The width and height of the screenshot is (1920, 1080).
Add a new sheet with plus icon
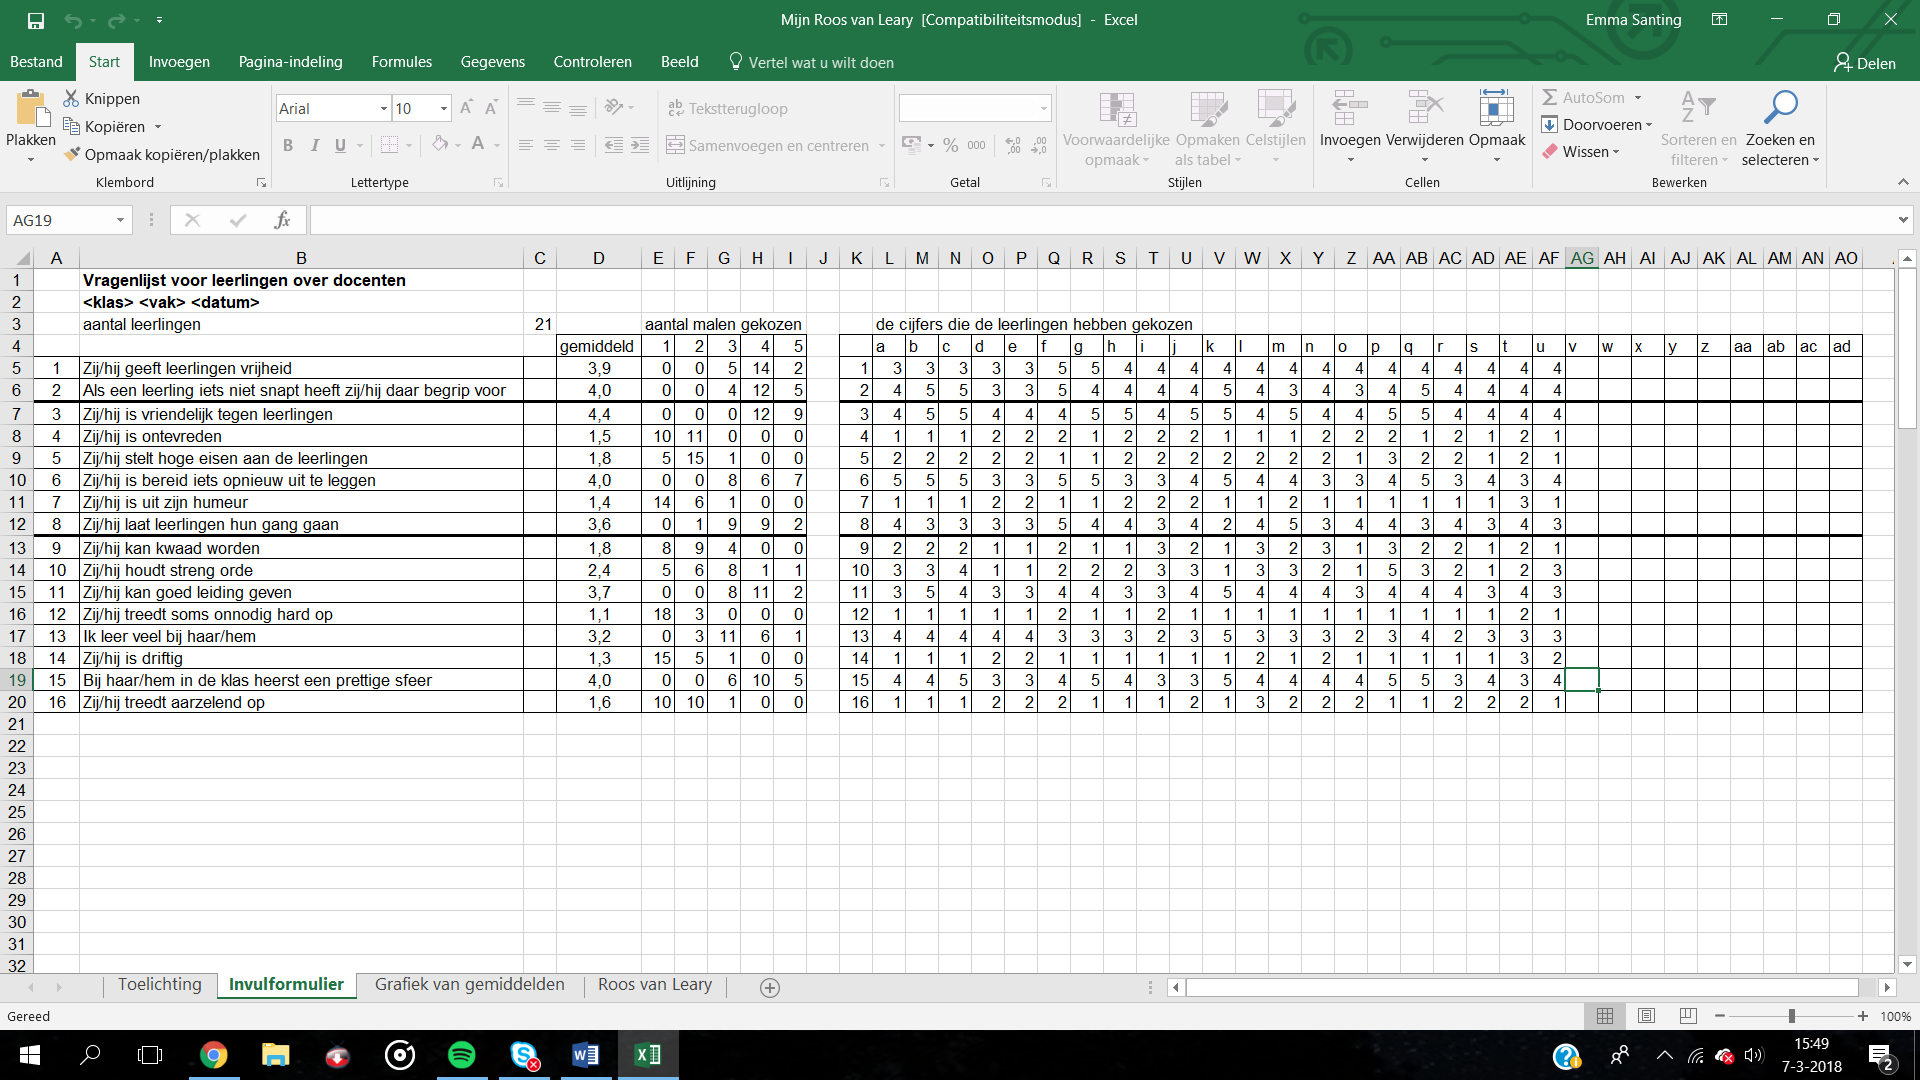[x=770, y=988]
